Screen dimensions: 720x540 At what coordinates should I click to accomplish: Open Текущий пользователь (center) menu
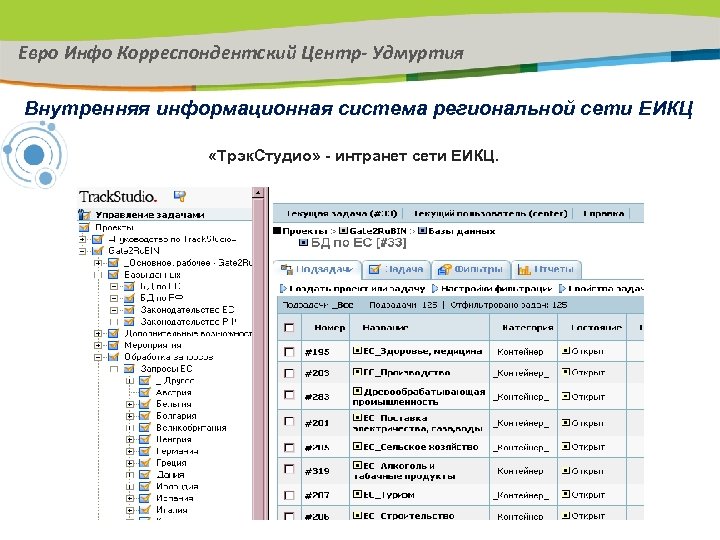pyautogui.click(x=490, y=214)
